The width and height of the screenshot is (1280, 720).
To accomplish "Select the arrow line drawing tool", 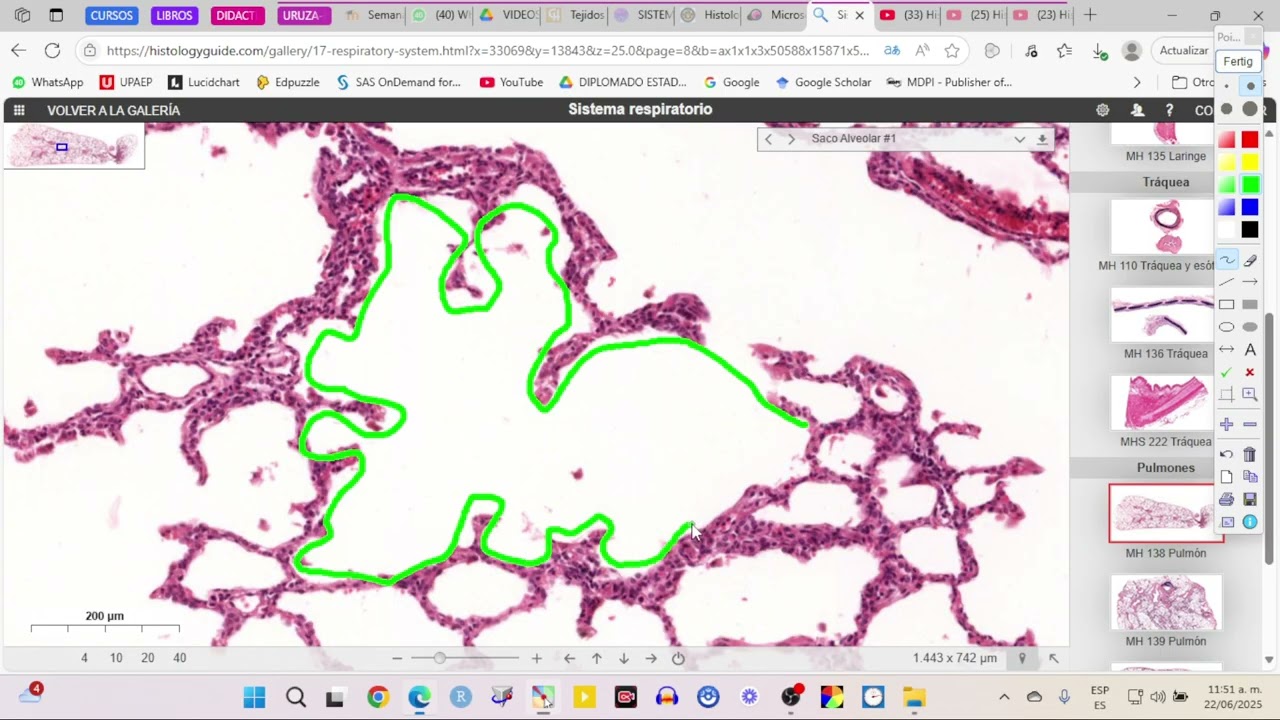I will point(1250,282).
